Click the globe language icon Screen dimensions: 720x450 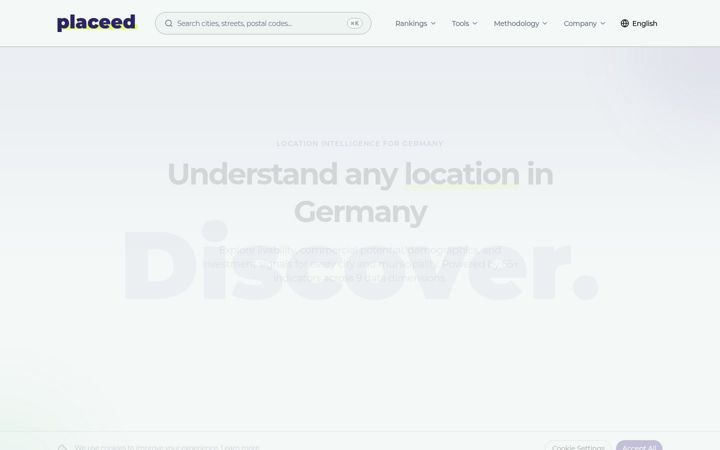tap(624, 23)
